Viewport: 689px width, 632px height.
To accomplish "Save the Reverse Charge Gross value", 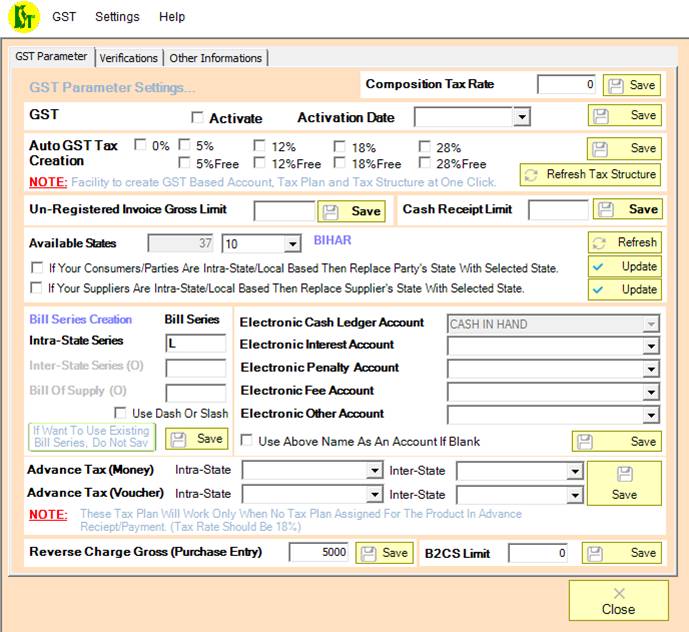I will (x=384, y=553).
